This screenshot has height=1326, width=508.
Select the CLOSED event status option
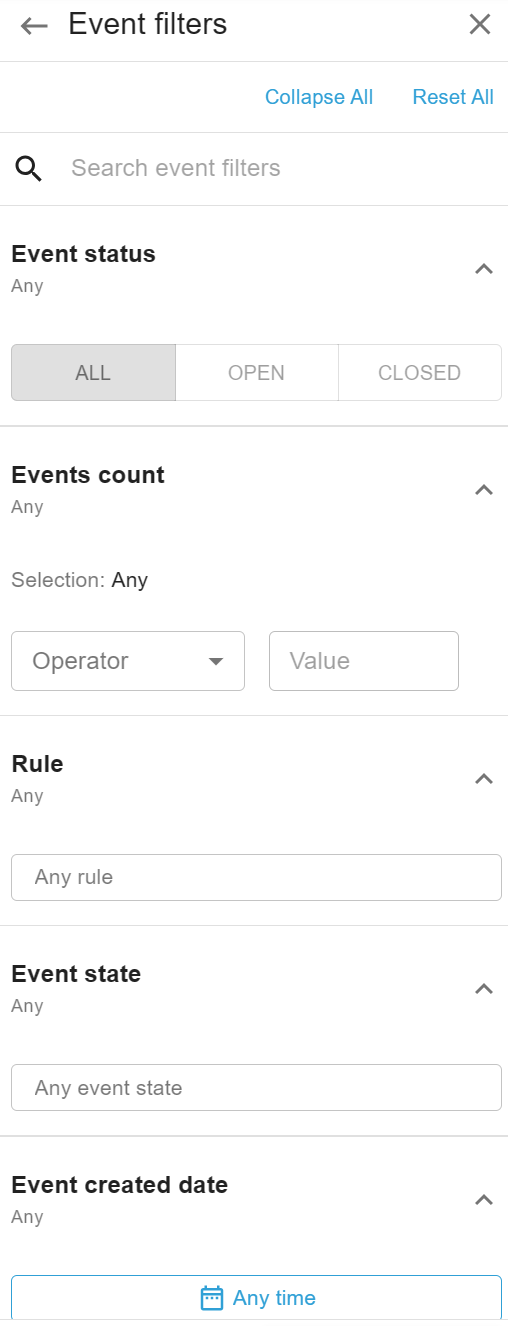(x=420, y=373)
